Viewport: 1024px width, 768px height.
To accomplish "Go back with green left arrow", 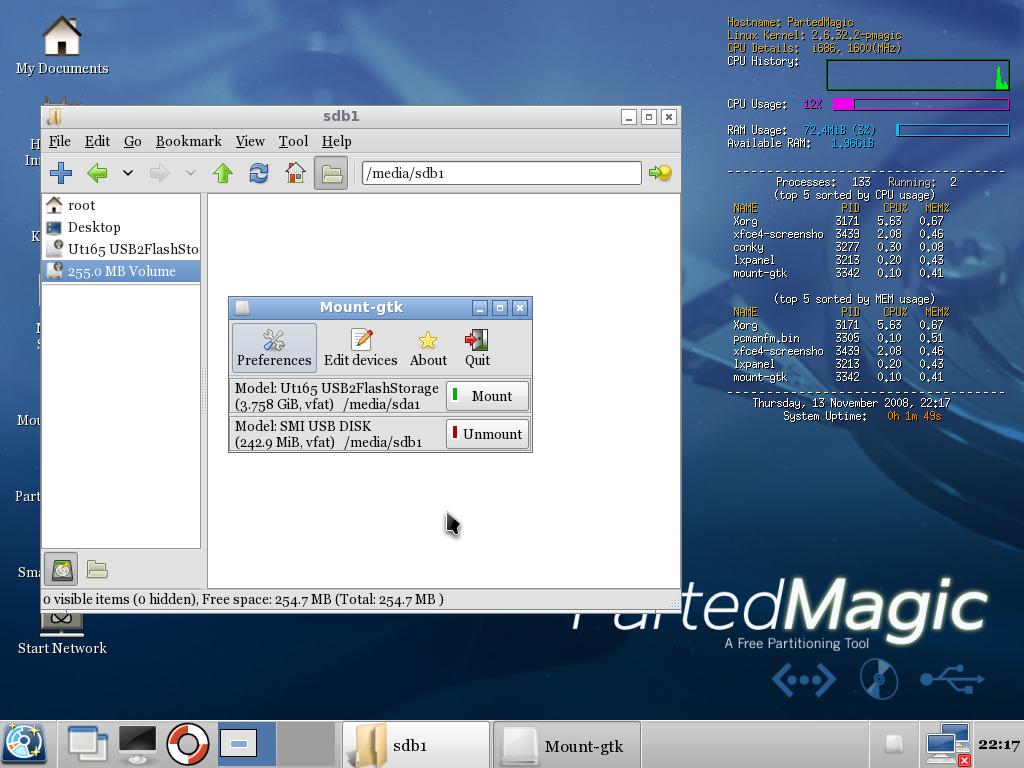I will (97, 173).
